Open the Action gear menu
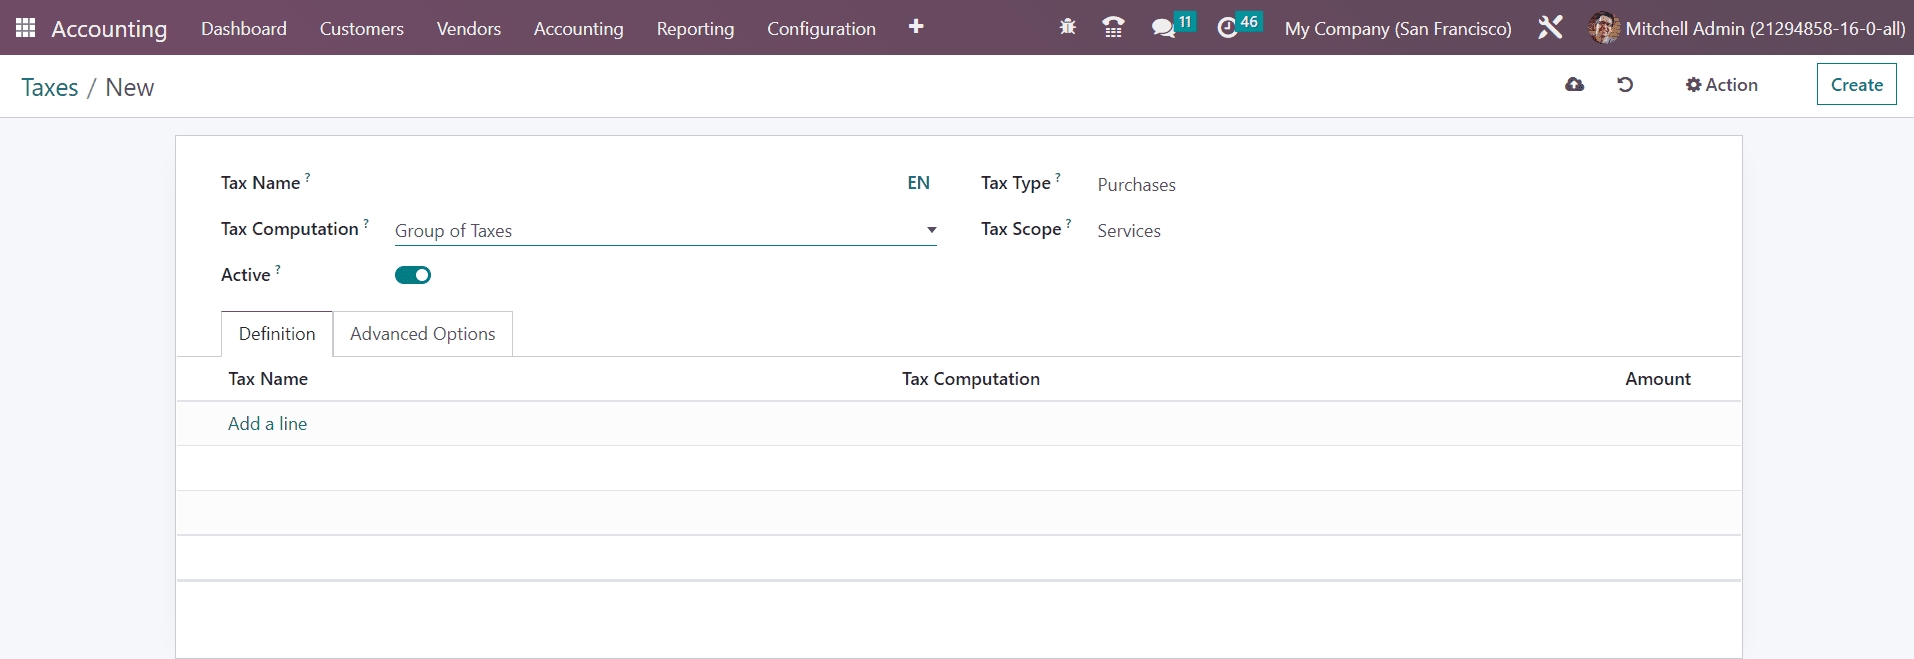Image resolution: width=1914 pixels, height=659 pixels. [1721, 85]
